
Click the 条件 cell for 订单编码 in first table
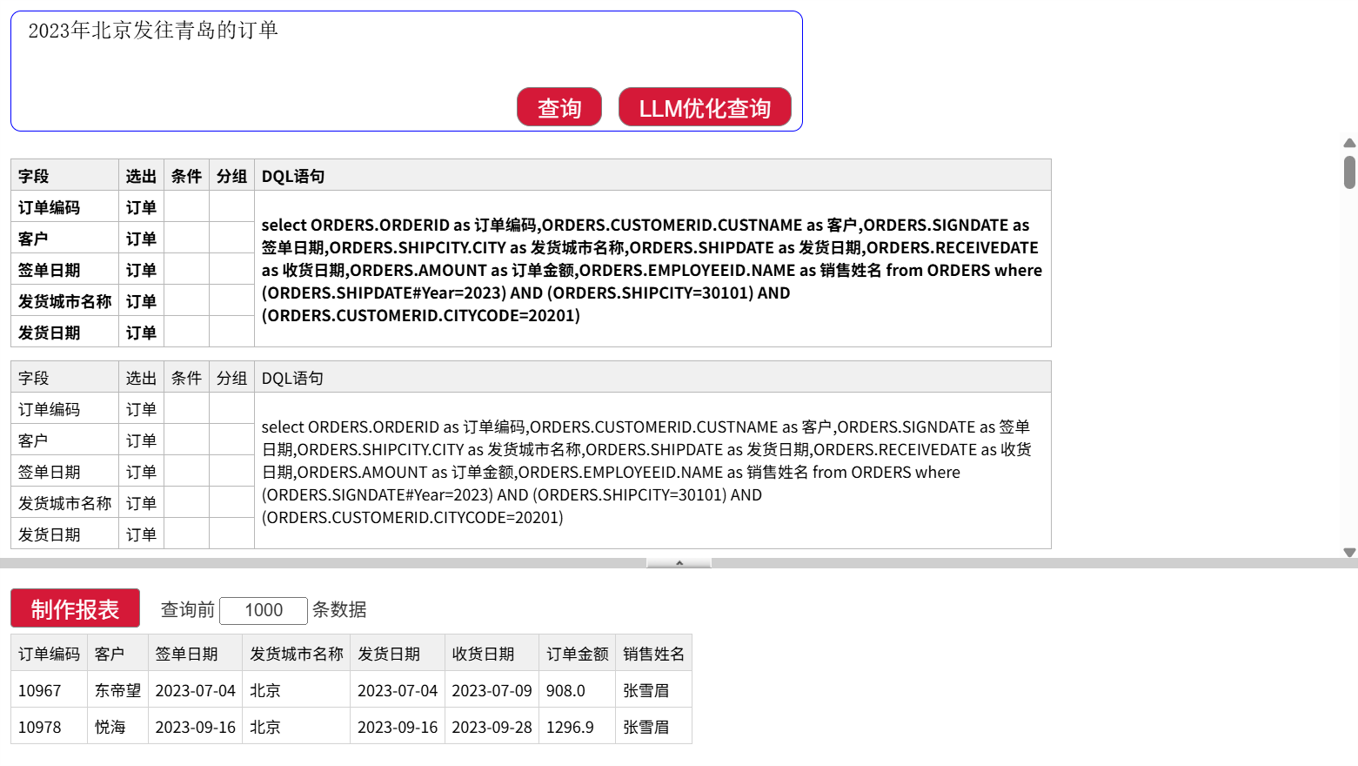[x=186, y=207]
